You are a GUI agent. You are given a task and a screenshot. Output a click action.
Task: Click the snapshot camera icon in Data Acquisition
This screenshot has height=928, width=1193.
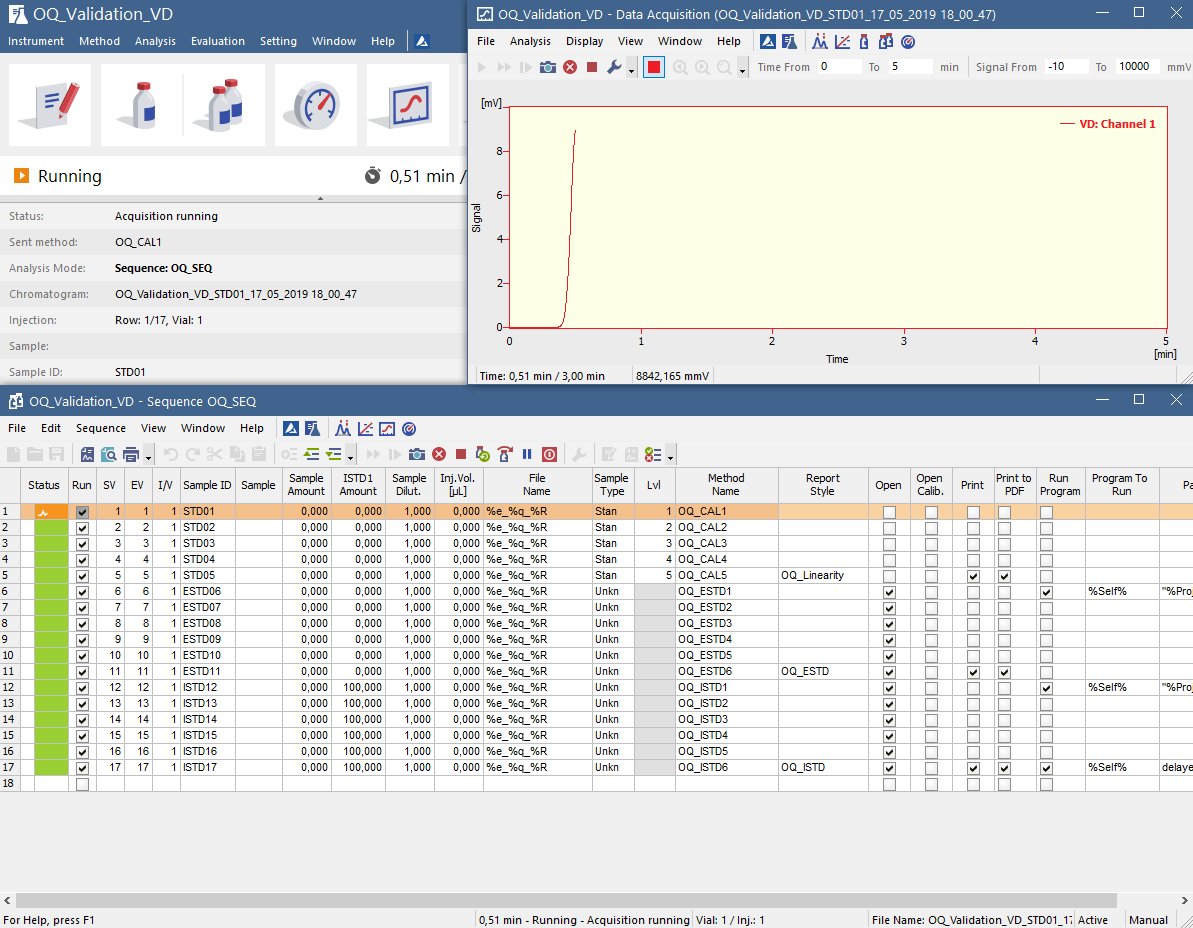pos(548,67)
